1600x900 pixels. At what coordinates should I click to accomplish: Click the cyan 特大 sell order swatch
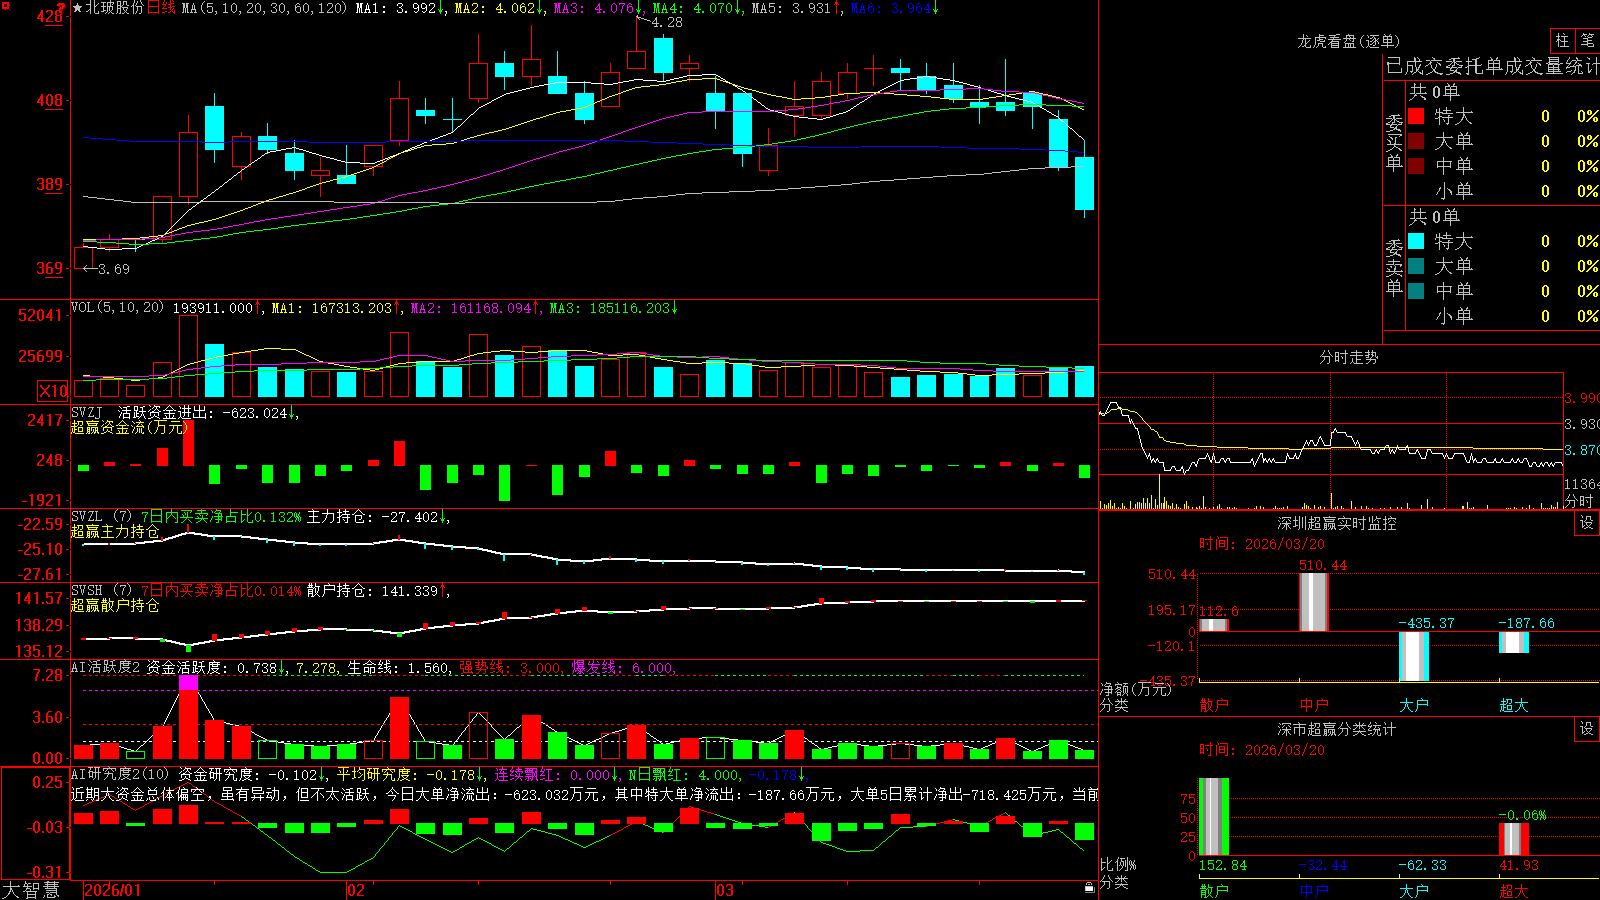coord(1416,241)
